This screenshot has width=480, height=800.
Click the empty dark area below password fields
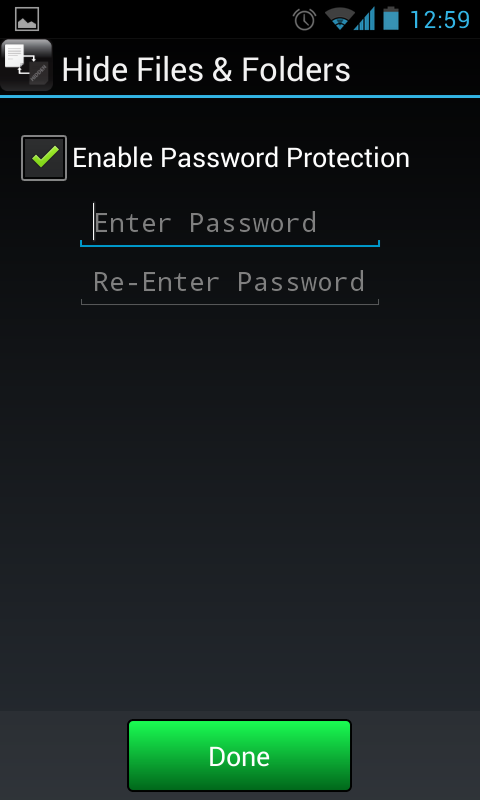[240, 505]
